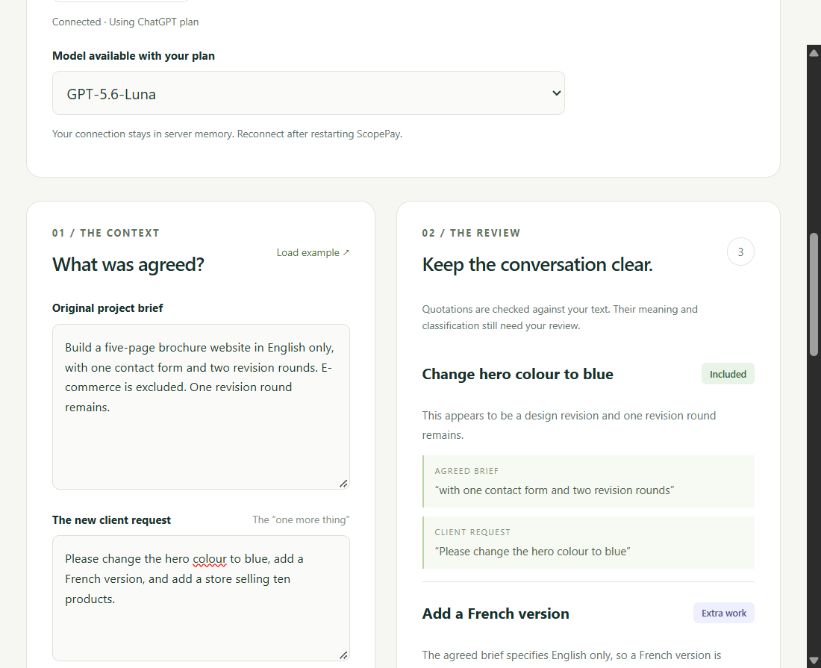Click The new client request label
Viewport: 821px width, 668px height.
112,520
